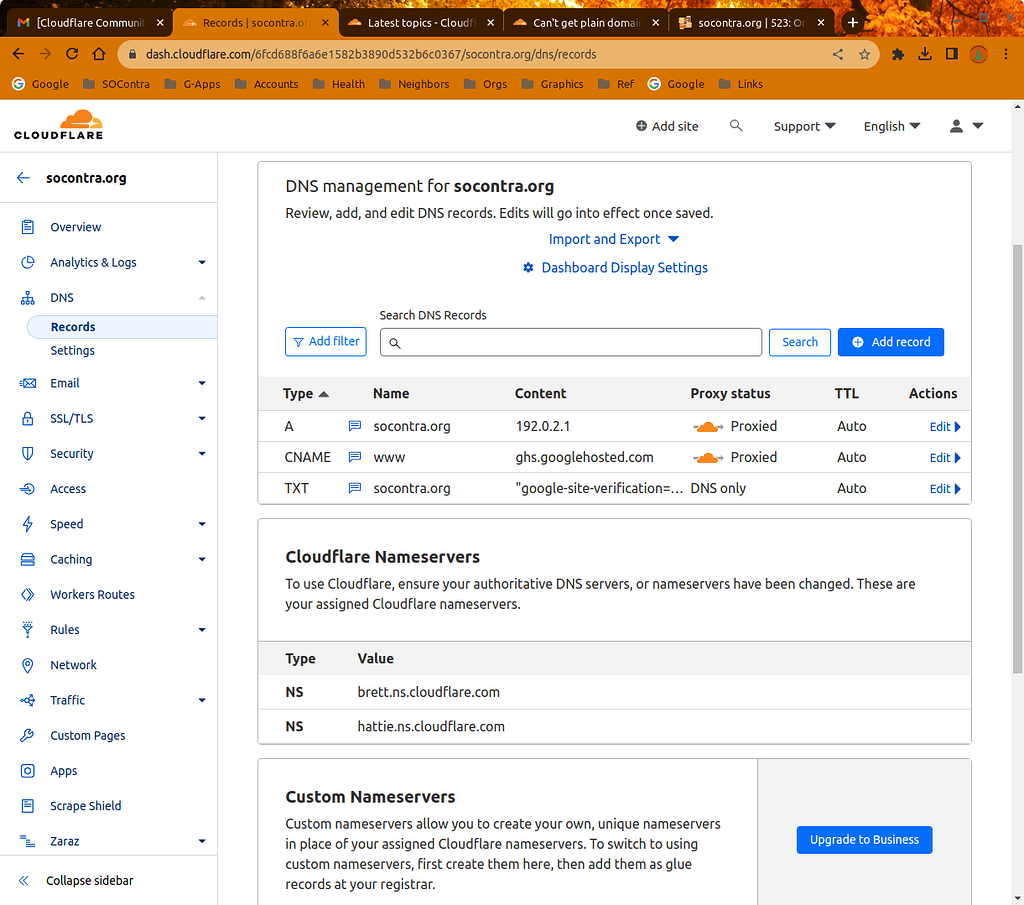Click the comment icon on the TXT record row
This screenshot has width=1024, height=905.
click(355, 488)
